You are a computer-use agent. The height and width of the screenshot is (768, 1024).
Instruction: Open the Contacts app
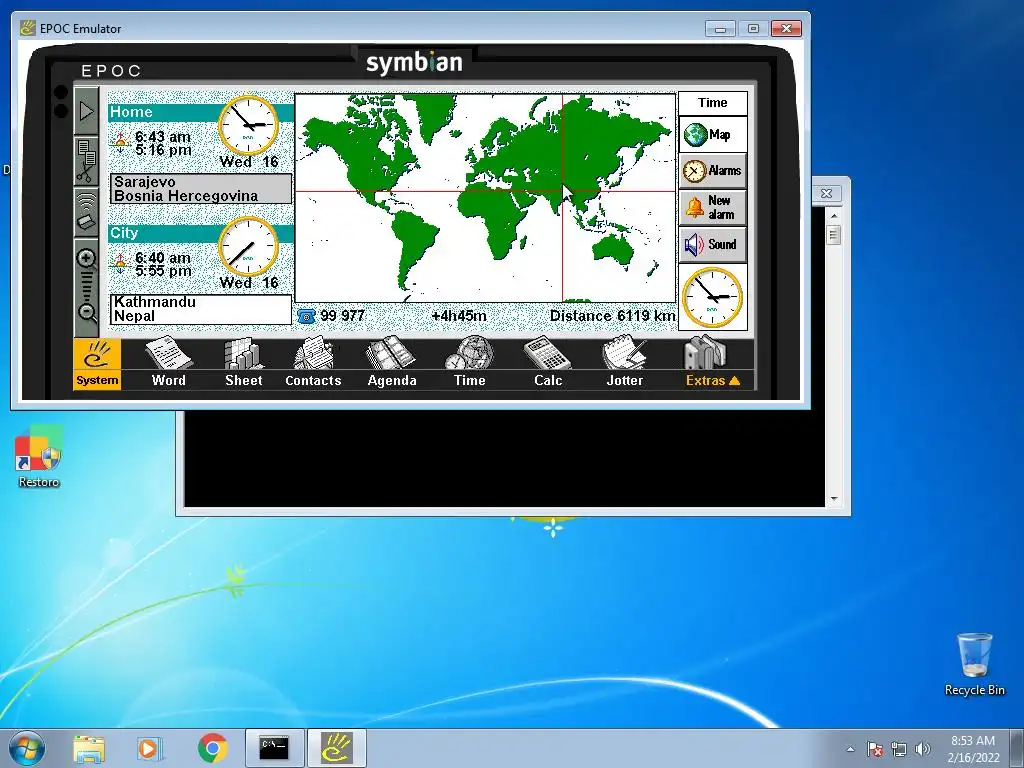[313, 363]
